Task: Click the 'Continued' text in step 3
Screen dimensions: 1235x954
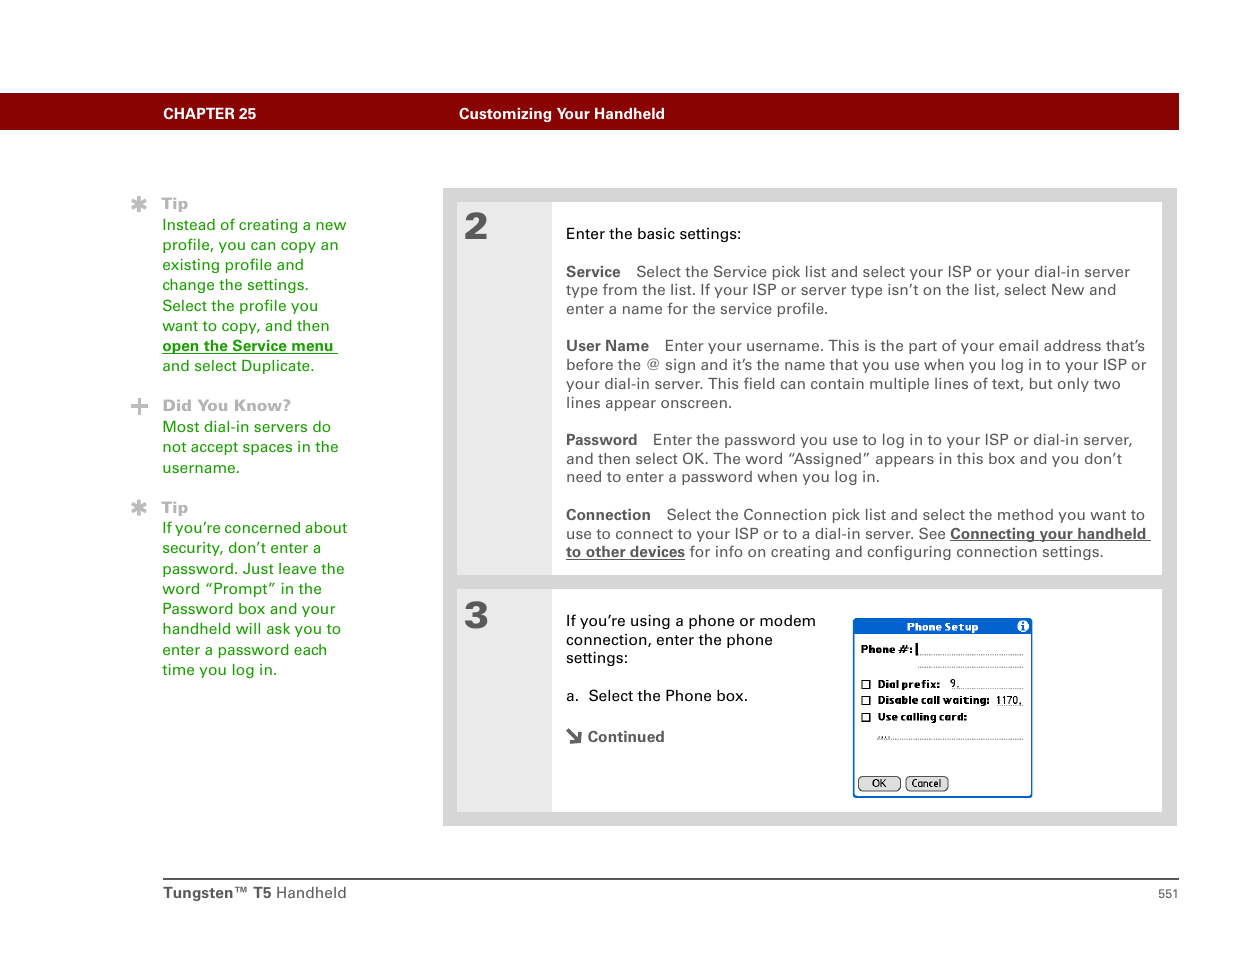Action: point(626,737)
